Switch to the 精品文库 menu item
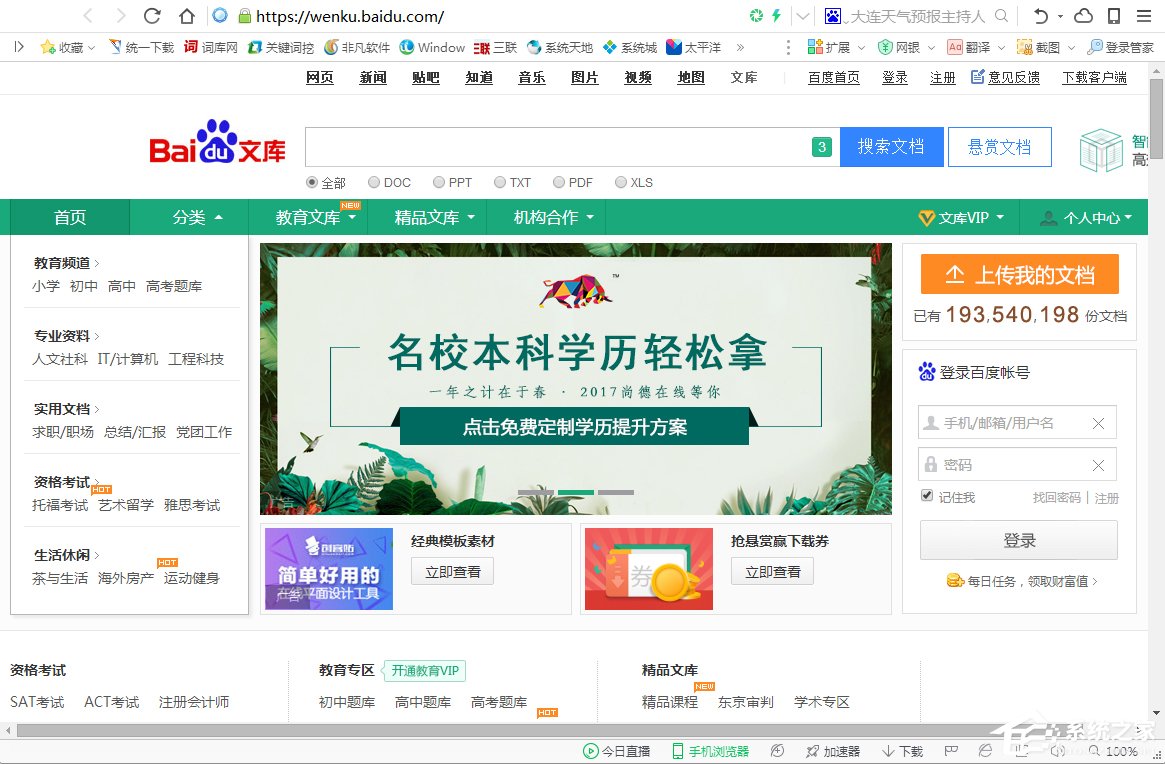Viewport: 1165px width, 764px height. pos(427,217)
